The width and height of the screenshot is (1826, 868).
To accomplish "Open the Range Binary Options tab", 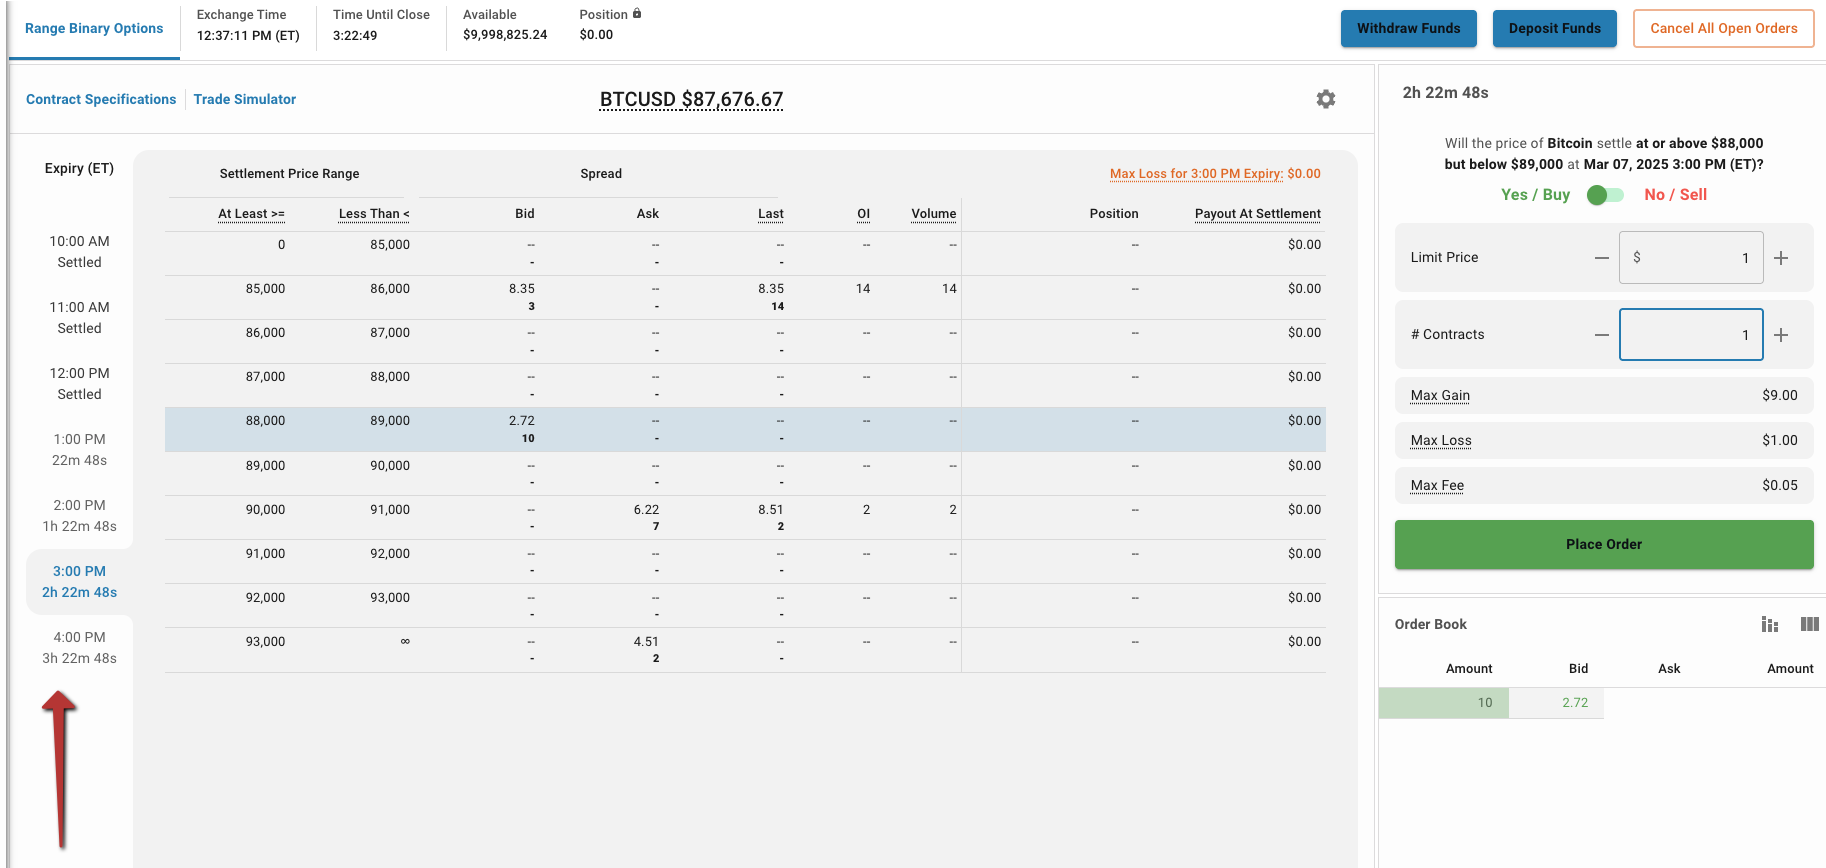I will (x=94, y=28).
